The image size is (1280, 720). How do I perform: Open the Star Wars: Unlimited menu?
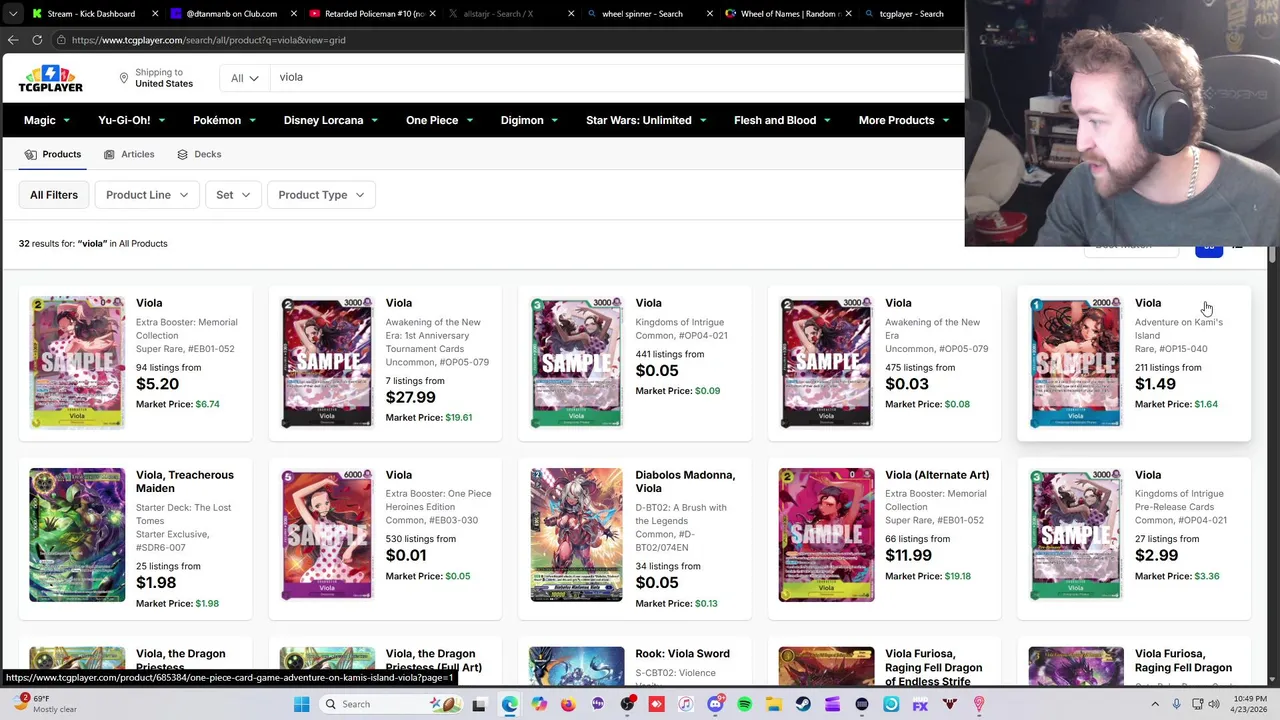point(647,120)
